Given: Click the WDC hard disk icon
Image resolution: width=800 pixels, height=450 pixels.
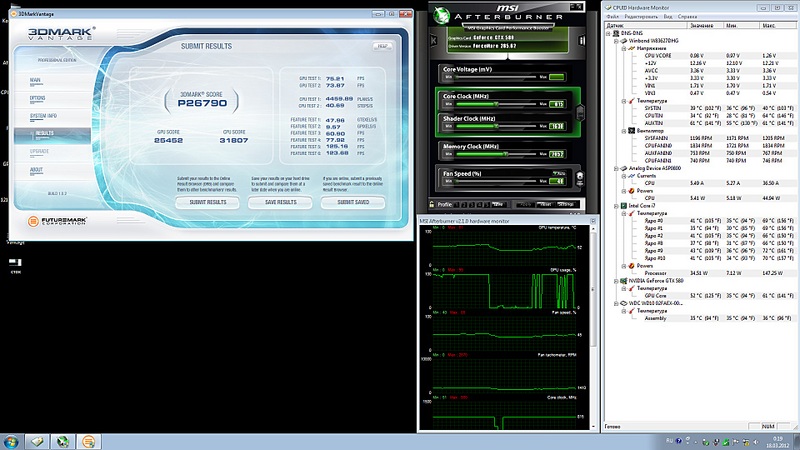Looking at the screenshot, I should point(623,303).
